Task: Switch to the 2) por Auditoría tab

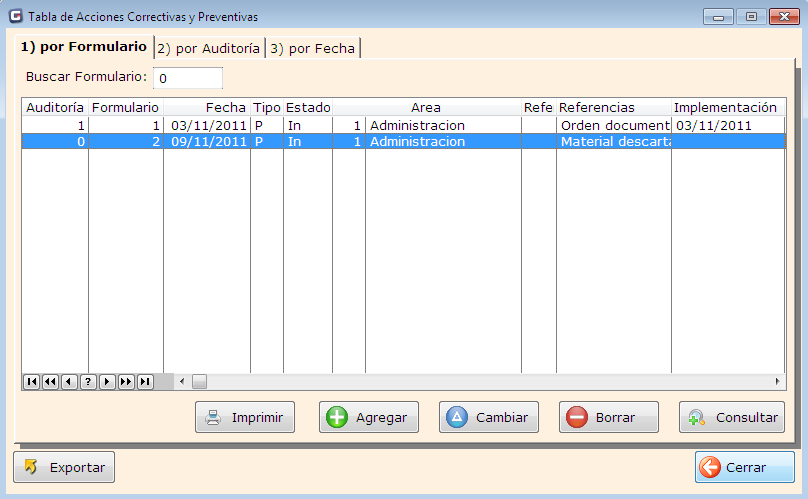Action: tap(209, 48)
